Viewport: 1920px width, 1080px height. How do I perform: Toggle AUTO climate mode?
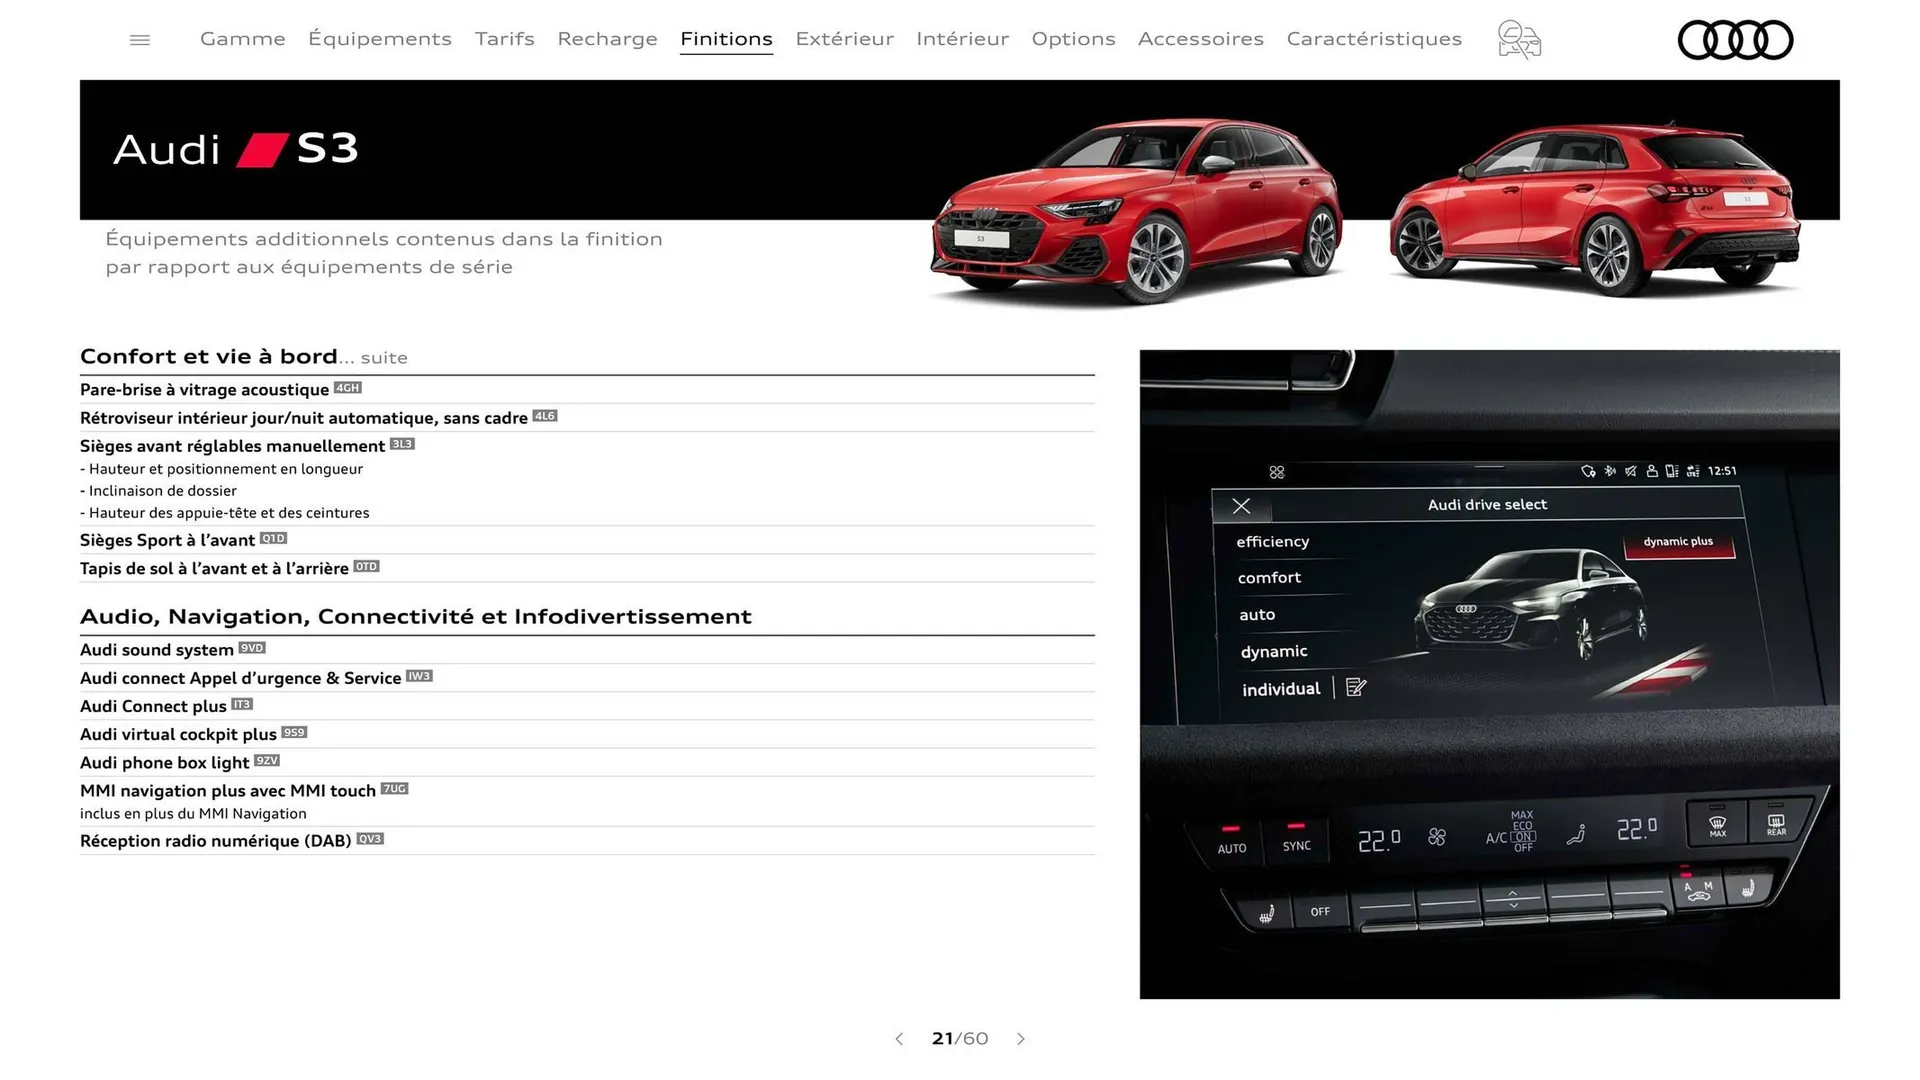tap(1231, 846)
